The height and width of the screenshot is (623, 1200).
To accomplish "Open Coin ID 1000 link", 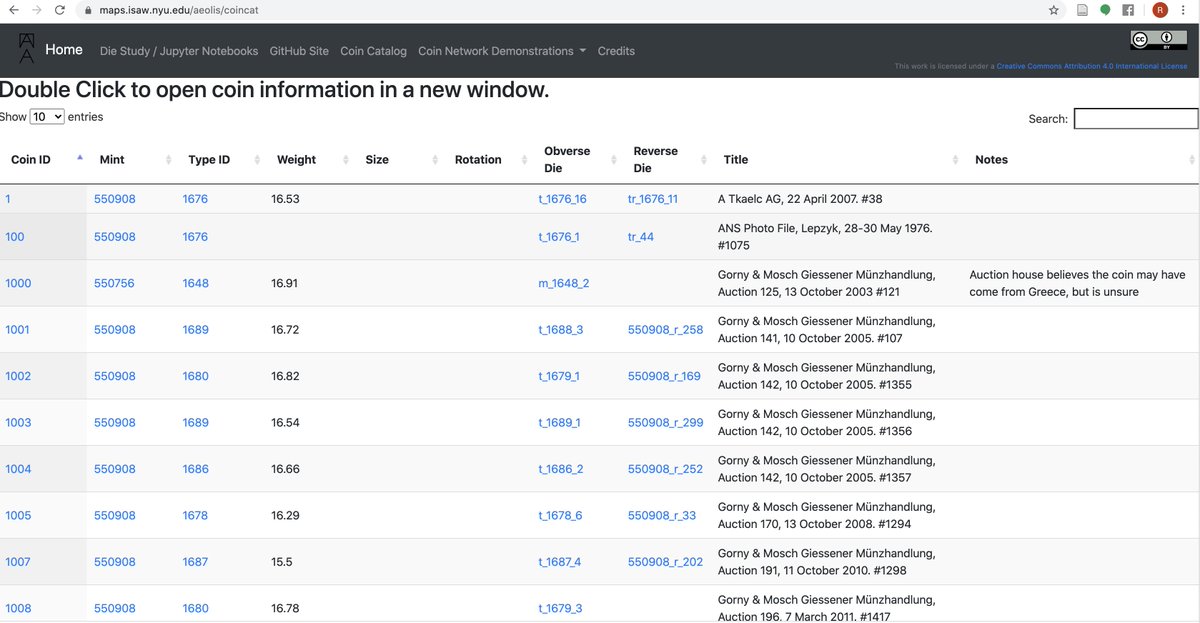I will 18,283.
